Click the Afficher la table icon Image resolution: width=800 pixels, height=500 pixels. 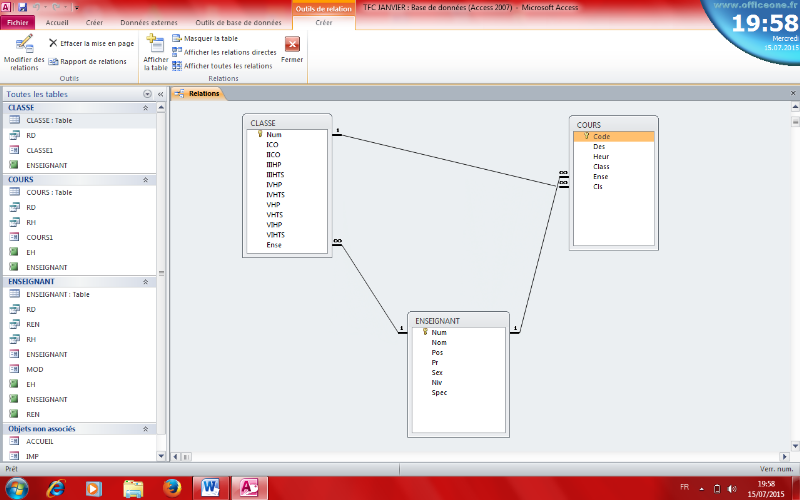pyautogui.click(x=155, y=44)
